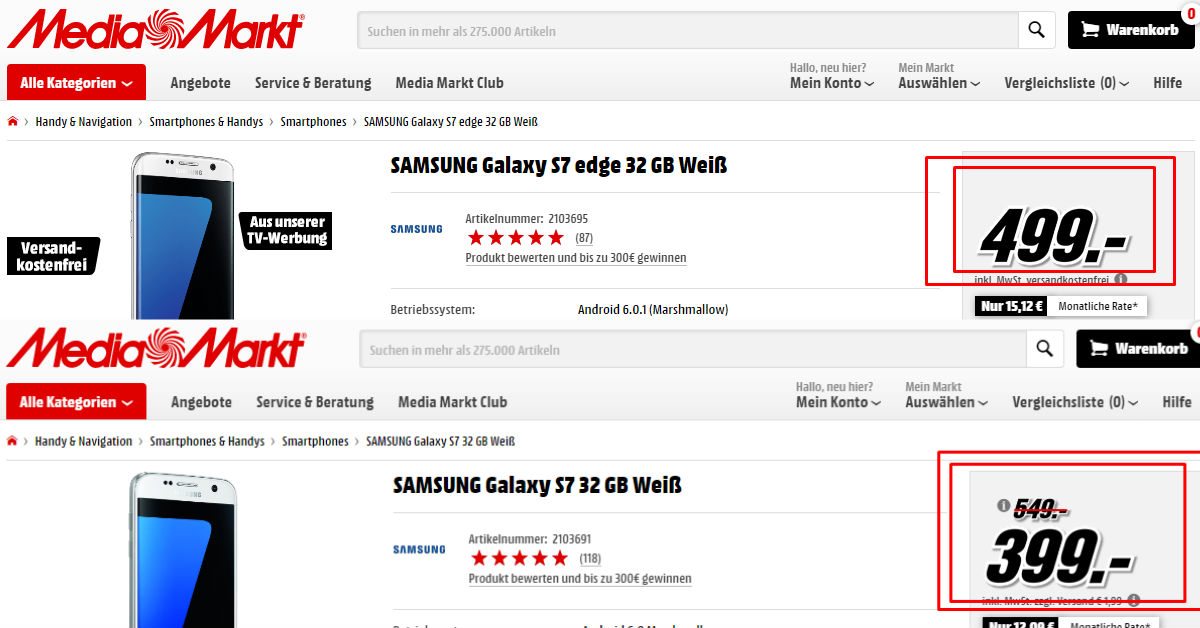1200x628 pixels.
Task: Open Angebote in the S7 edge page menu
Action: tap(200, 83)
